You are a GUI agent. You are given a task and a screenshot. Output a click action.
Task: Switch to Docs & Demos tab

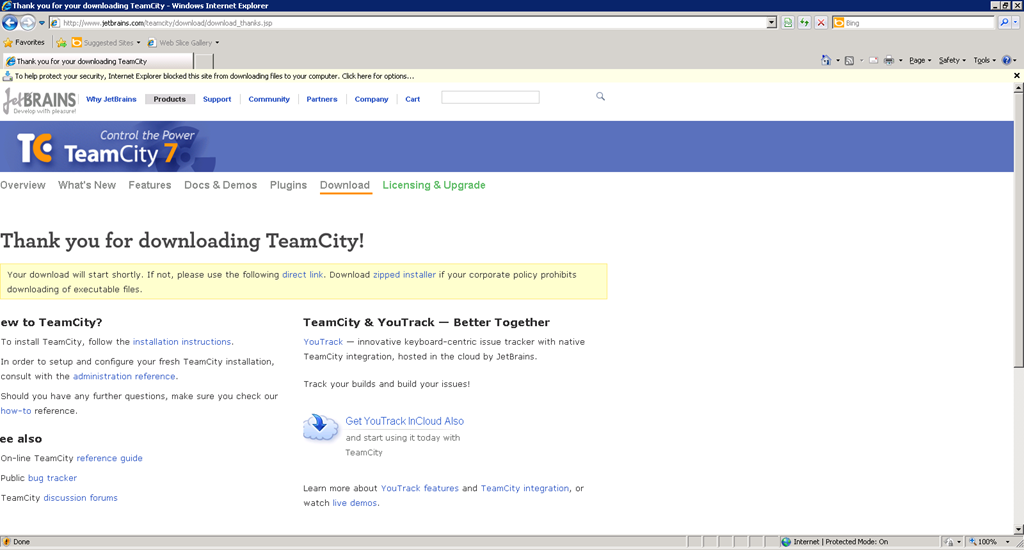click(x=221, y=185)
